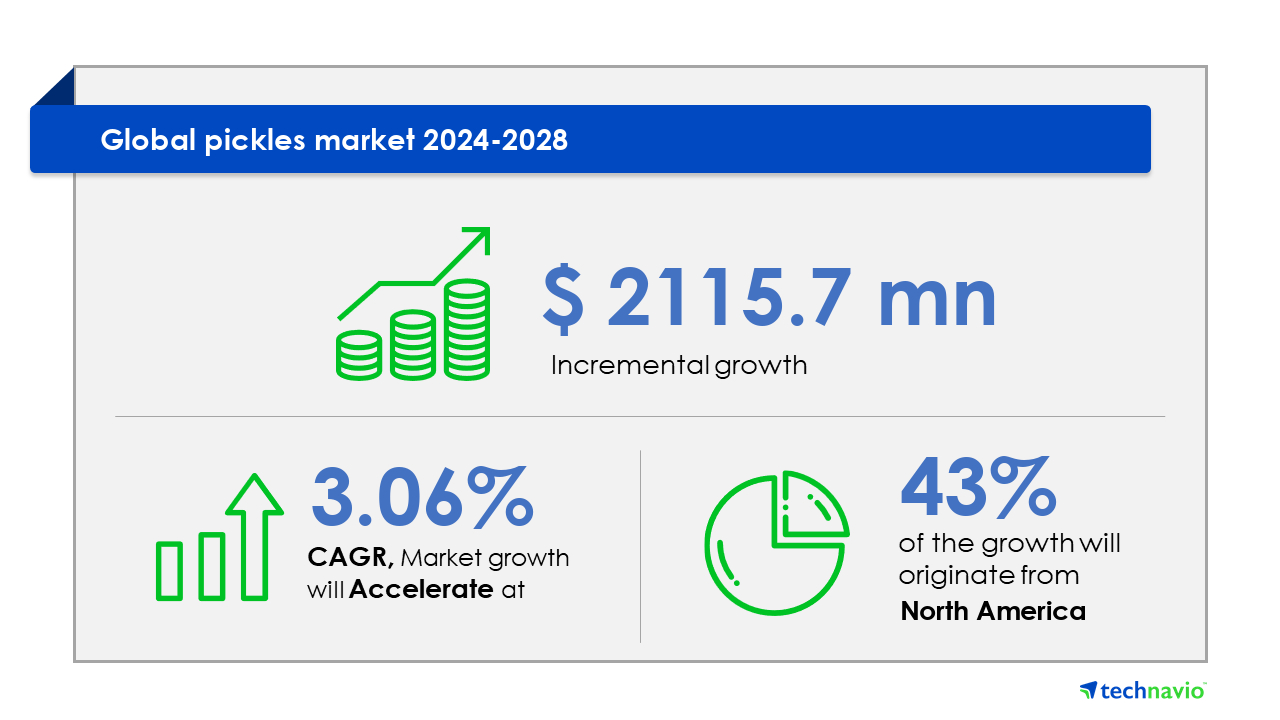Click the coin stacks growth icon
1280x720 pixels.
(x=413, y=330)
